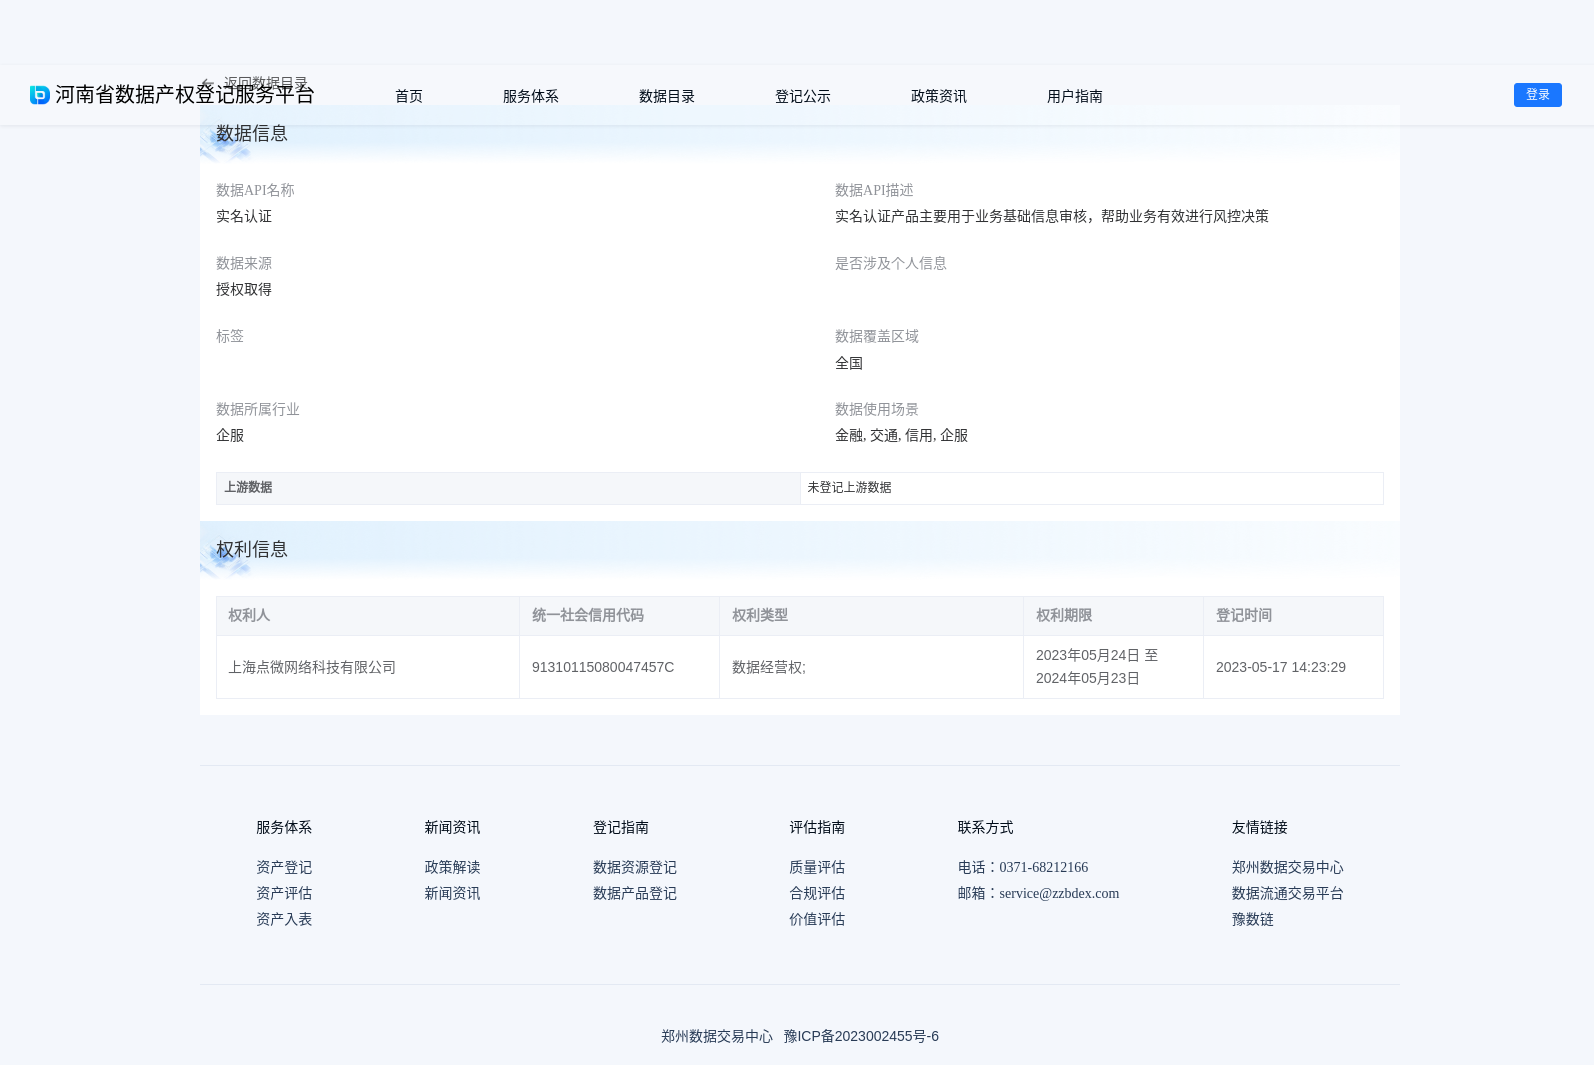
Task: Open the 首页 menu item
Action: click(x=409, y=96)
